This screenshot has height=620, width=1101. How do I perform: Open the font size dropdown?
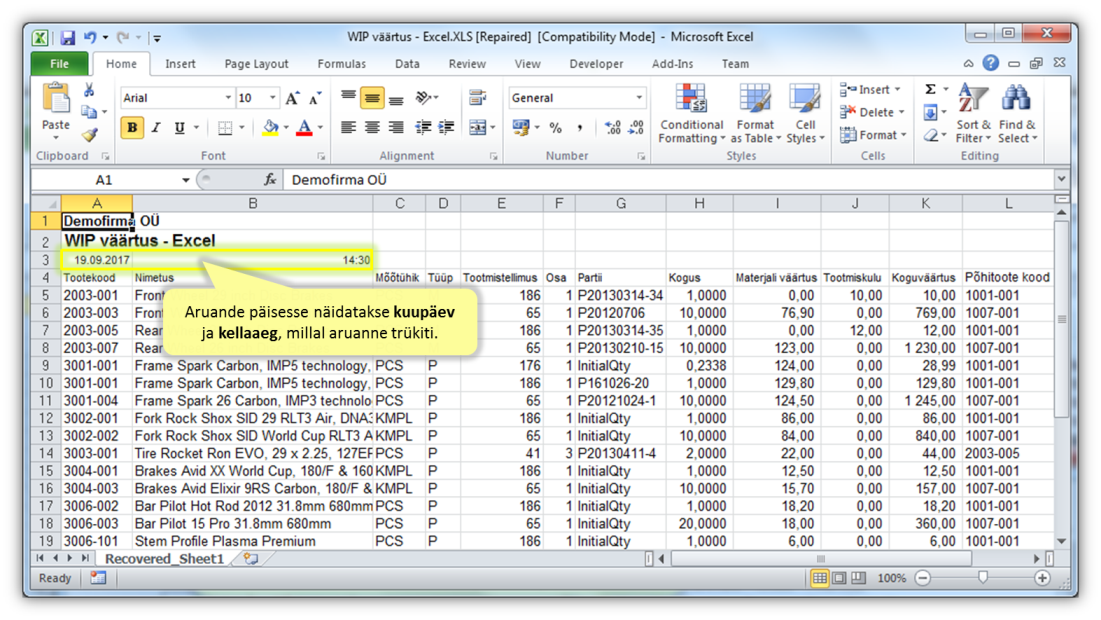(272, 98)
